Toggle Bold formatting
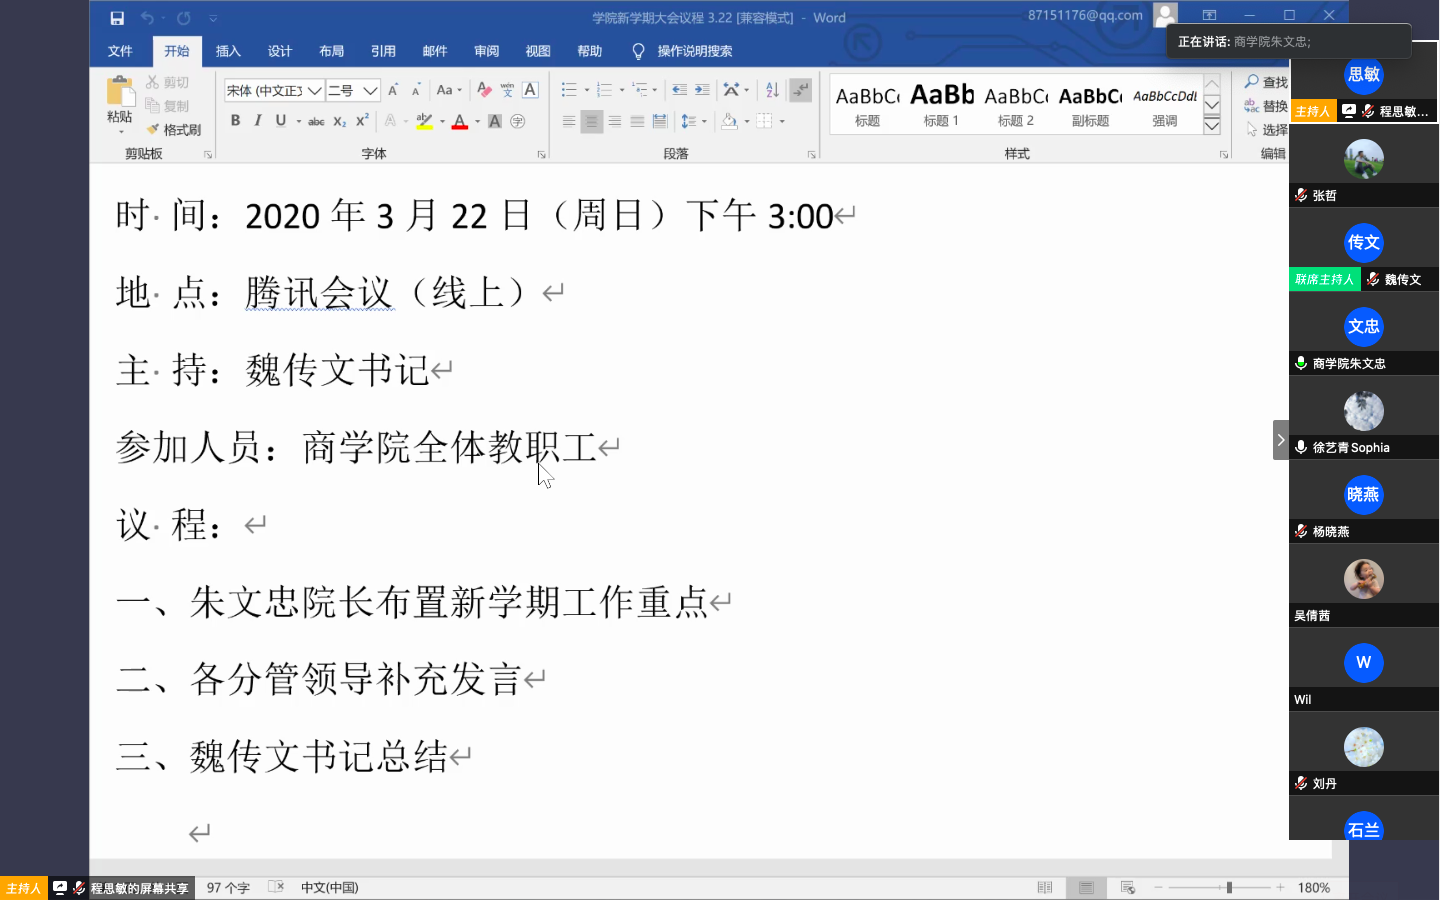1440x900 pixels. (x=235, y=121)
